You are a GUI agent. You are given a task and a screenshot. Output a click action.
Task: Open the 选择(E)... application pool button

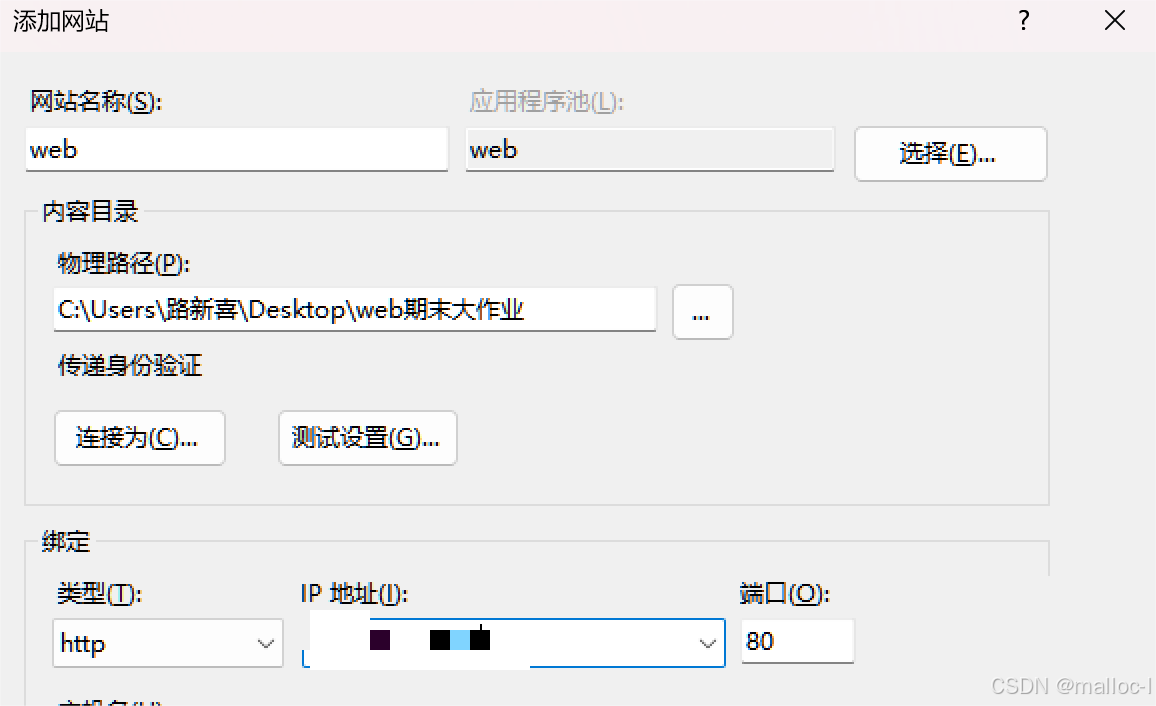tap(950, 153)
